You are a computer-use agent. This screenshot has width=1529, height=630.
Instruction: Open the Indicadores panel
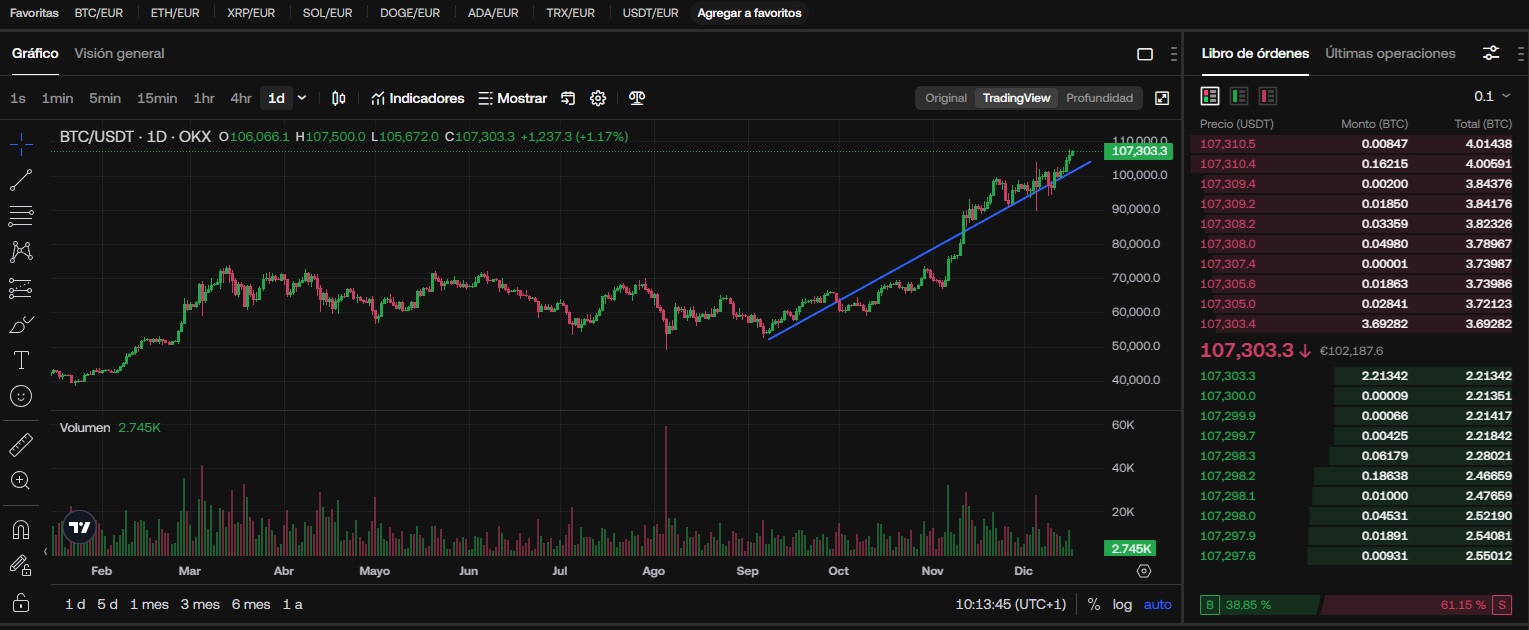click(417, 98)
